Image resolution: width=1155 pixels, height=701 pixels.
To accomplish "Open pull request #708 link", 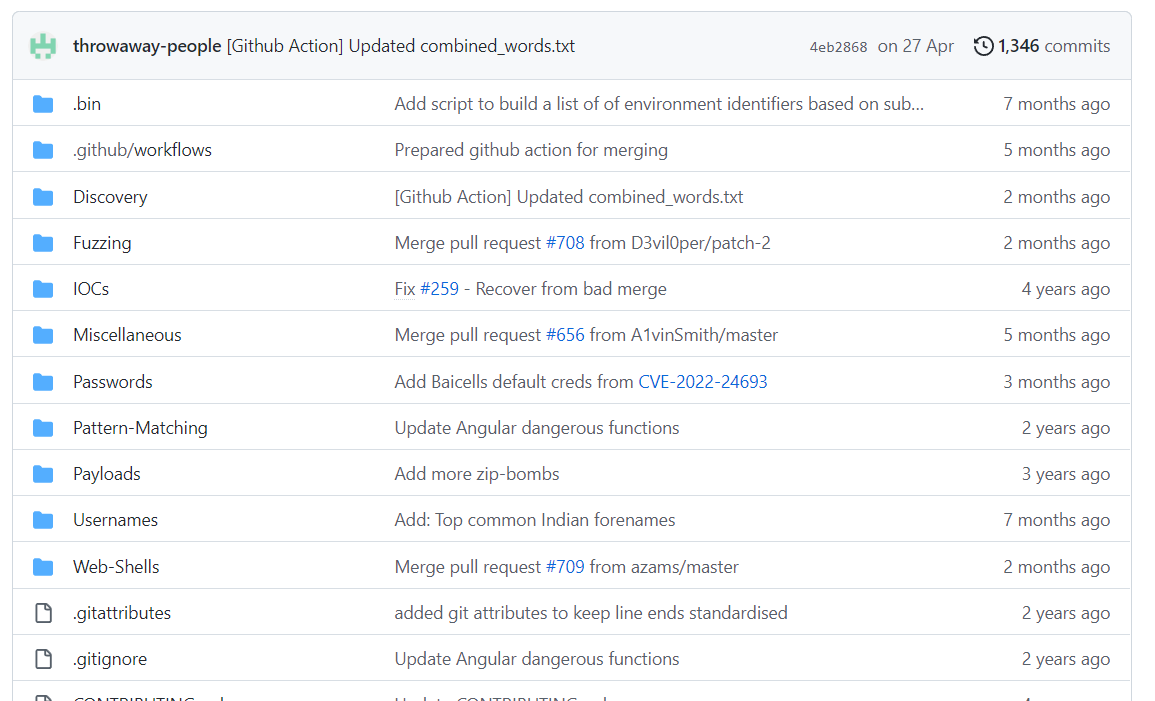I will click(565, 242).
